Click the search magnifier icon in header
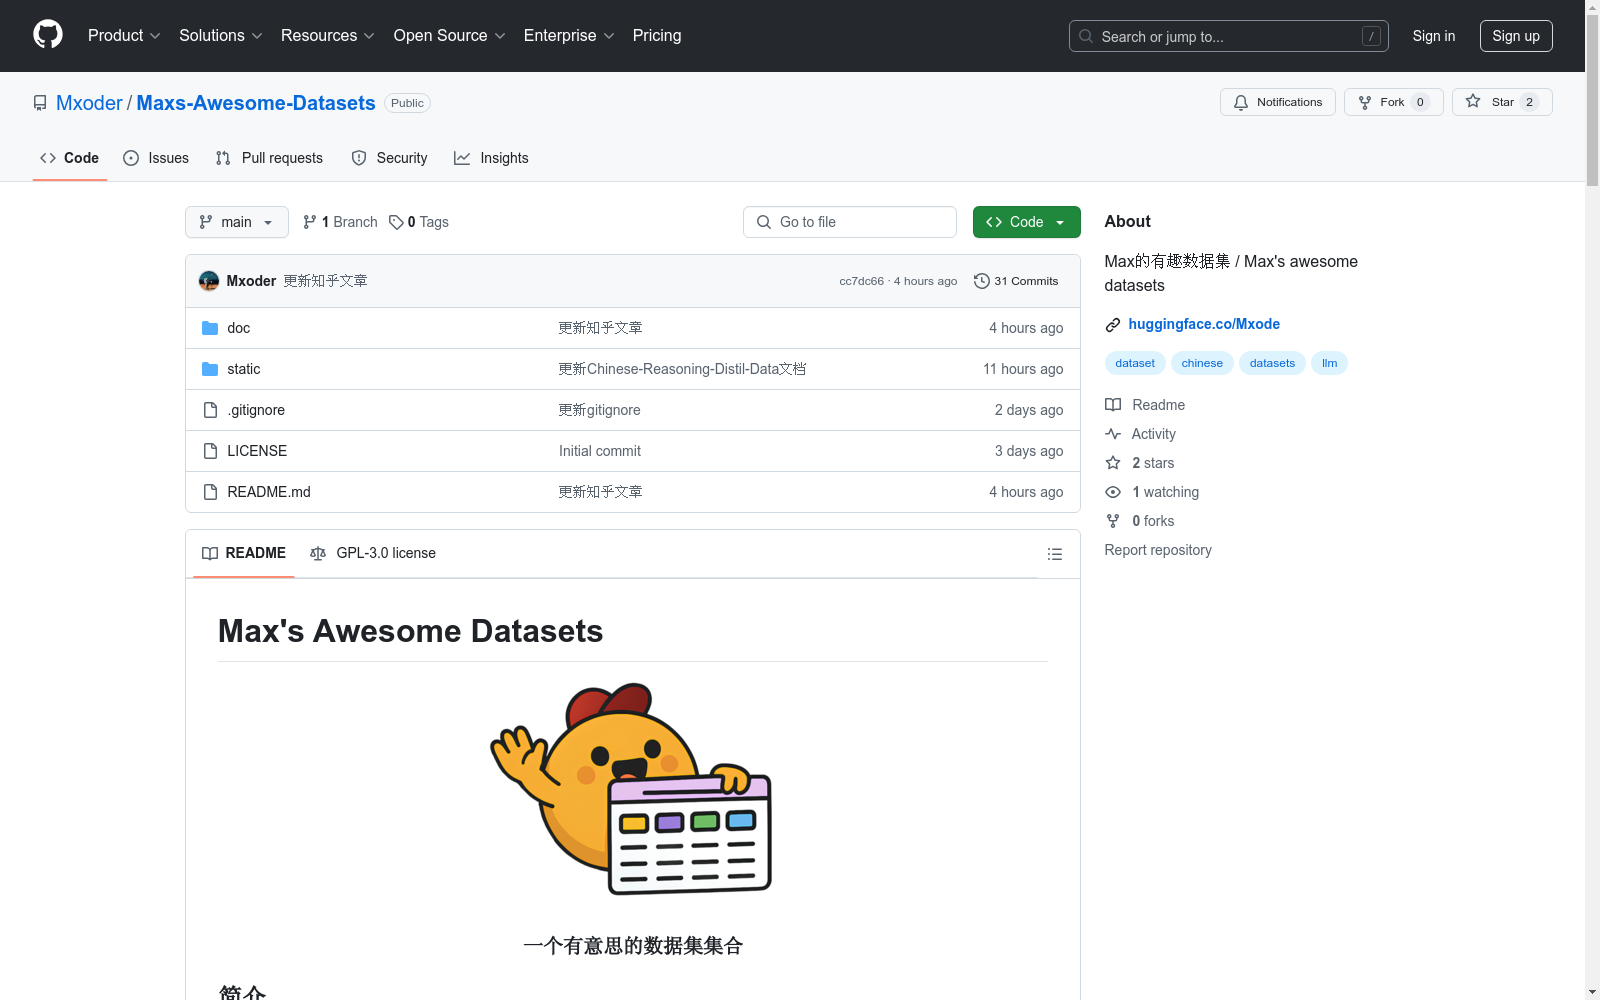 (x=1086, y=36)
